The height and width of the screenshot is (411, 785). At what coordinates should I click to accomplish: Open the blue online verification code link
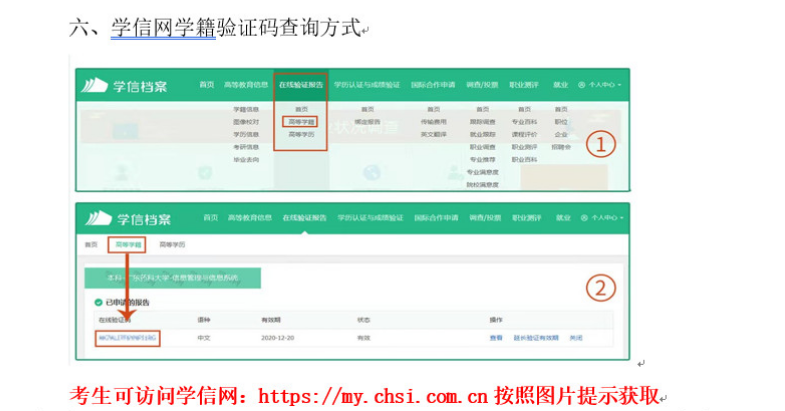127,338
